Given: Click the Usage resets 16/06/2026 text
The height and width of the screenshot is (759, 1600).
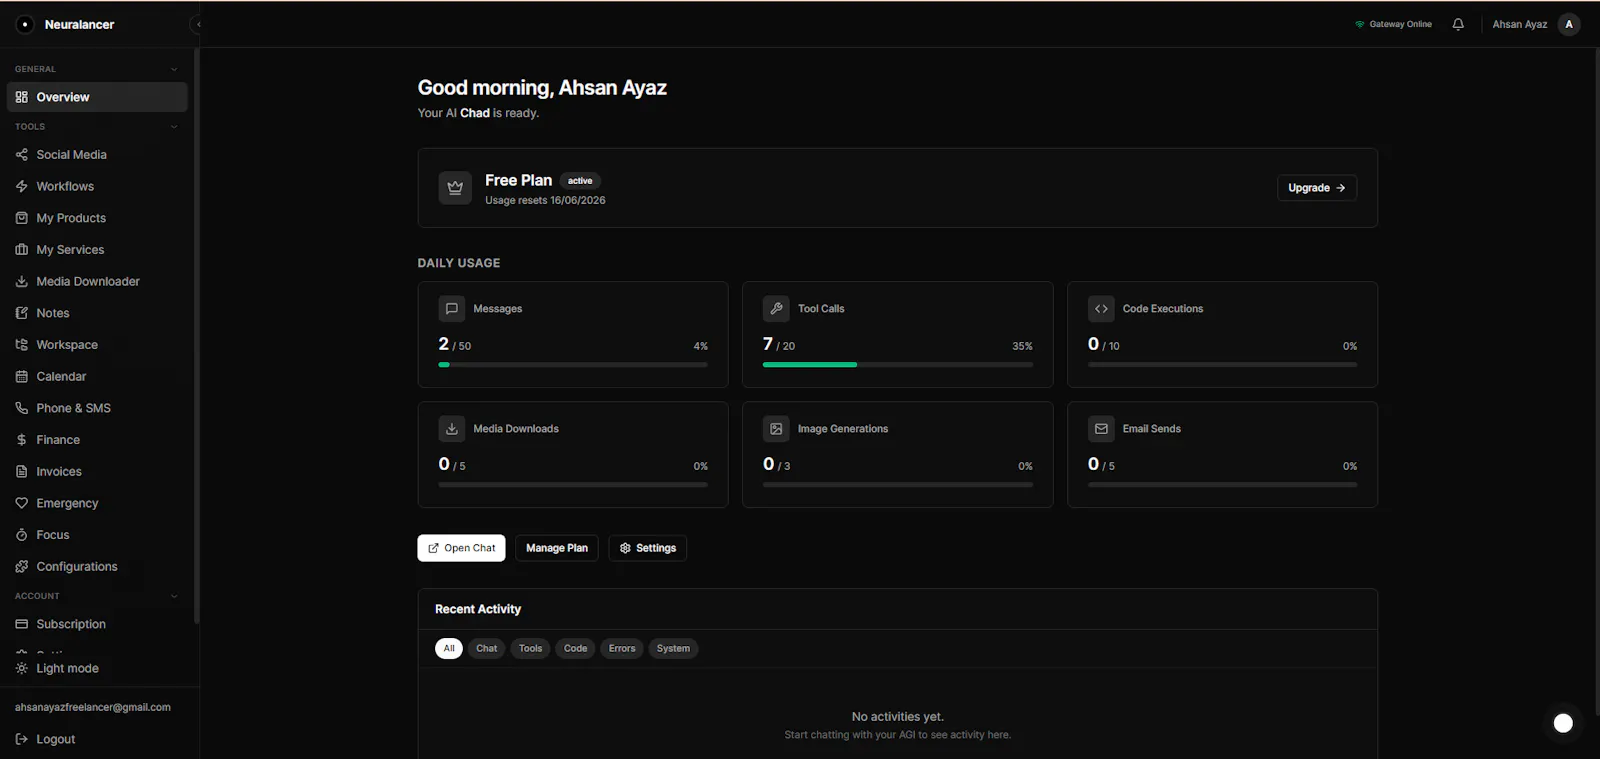Looking at the screenshot, I should (x=545, y=201).
